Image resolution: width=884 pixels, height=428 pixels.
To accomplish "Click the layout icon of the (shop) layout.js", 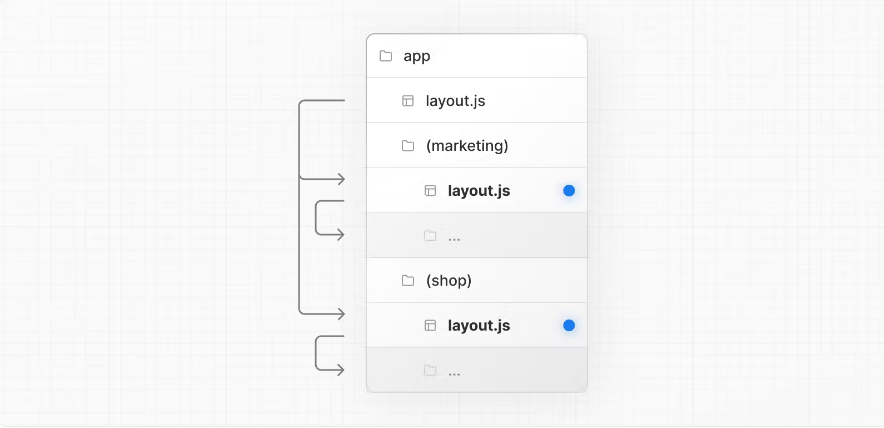I will click(430, 325).
